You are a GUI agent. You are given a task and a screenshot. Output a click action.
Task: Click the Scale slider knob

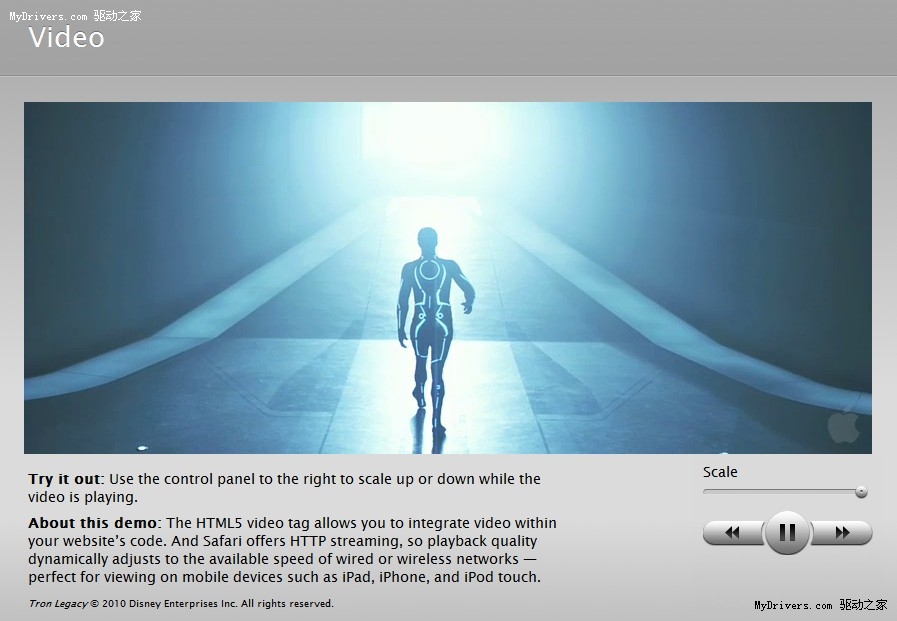pos(861,492)
